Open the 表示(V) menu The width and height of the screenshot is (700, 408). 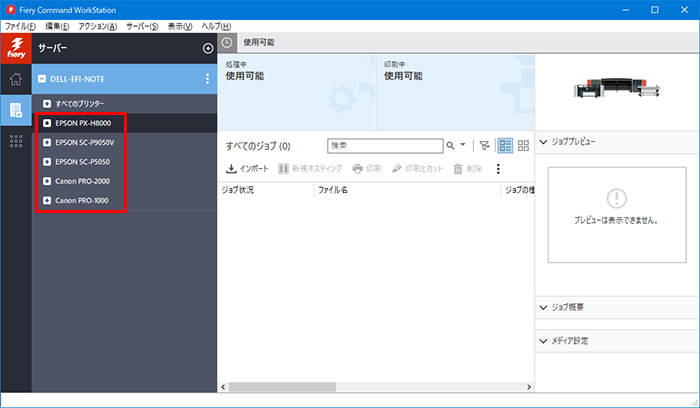[180, 26]
